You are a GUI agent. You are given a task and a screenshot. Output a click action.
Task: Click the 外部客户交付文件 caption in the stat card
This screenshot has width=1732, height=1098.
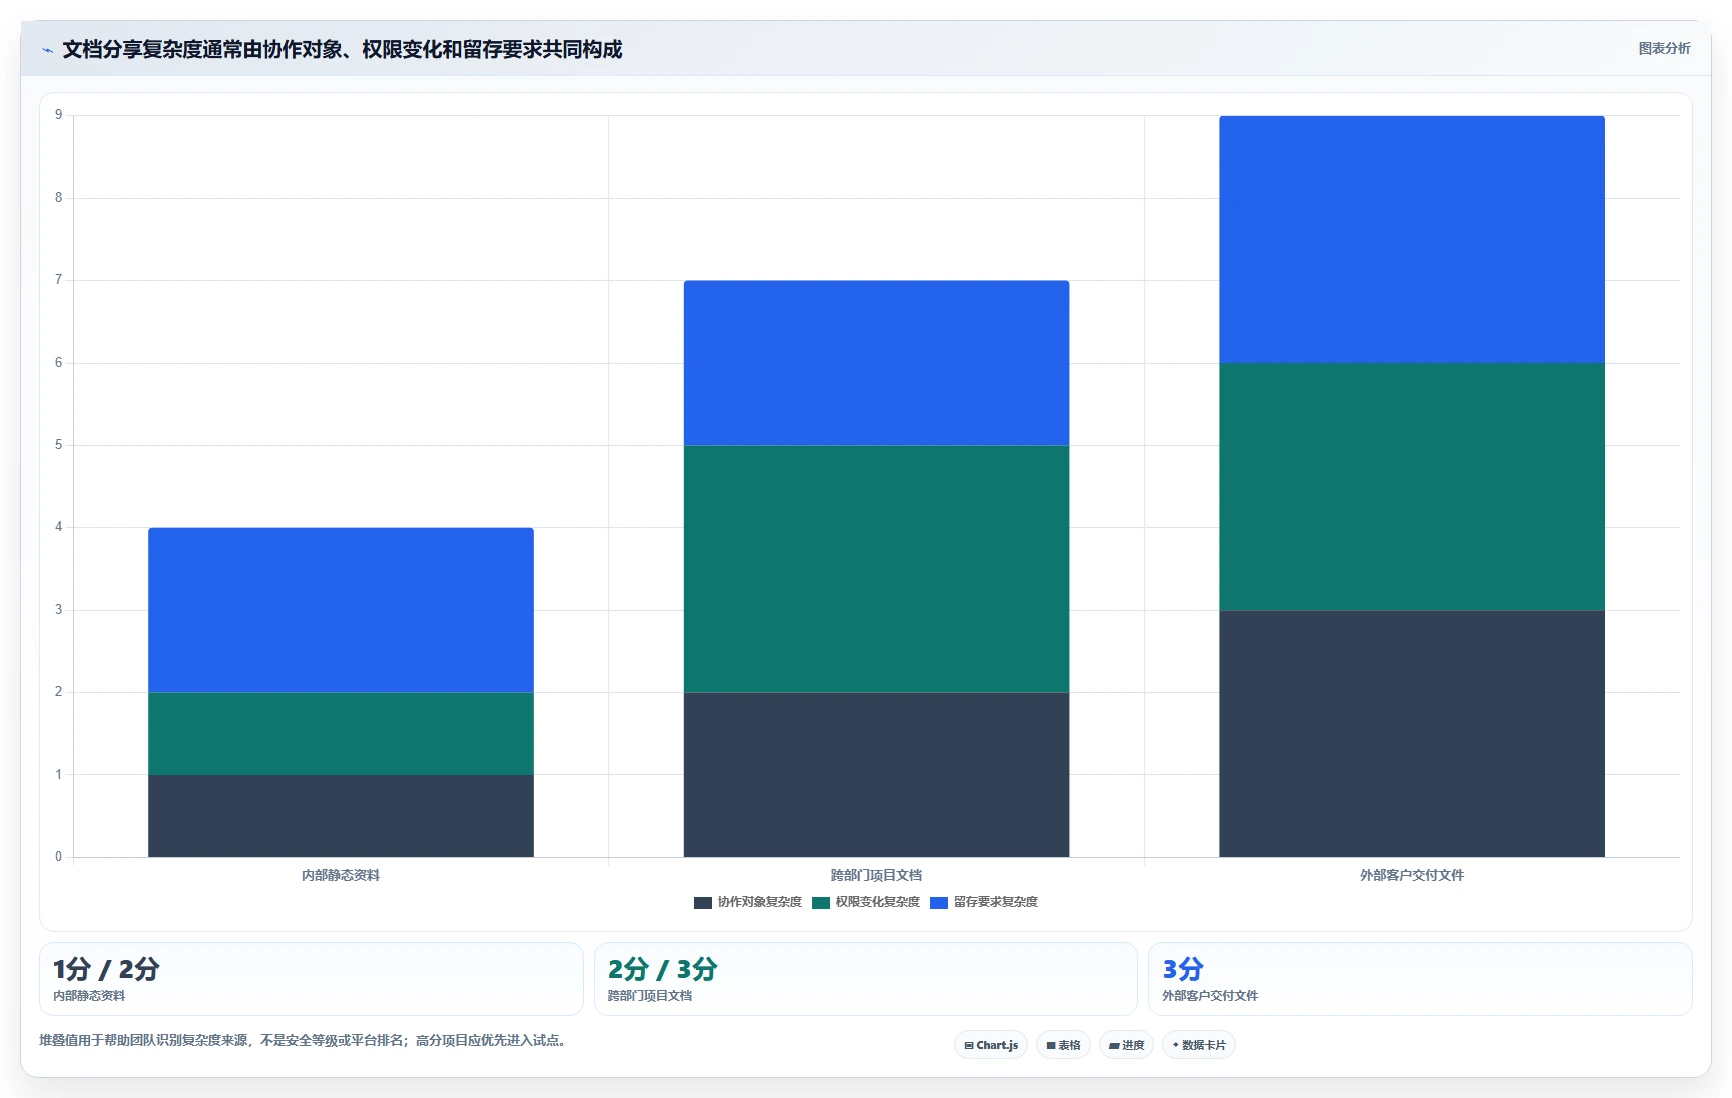click(x=1210, y=996)
